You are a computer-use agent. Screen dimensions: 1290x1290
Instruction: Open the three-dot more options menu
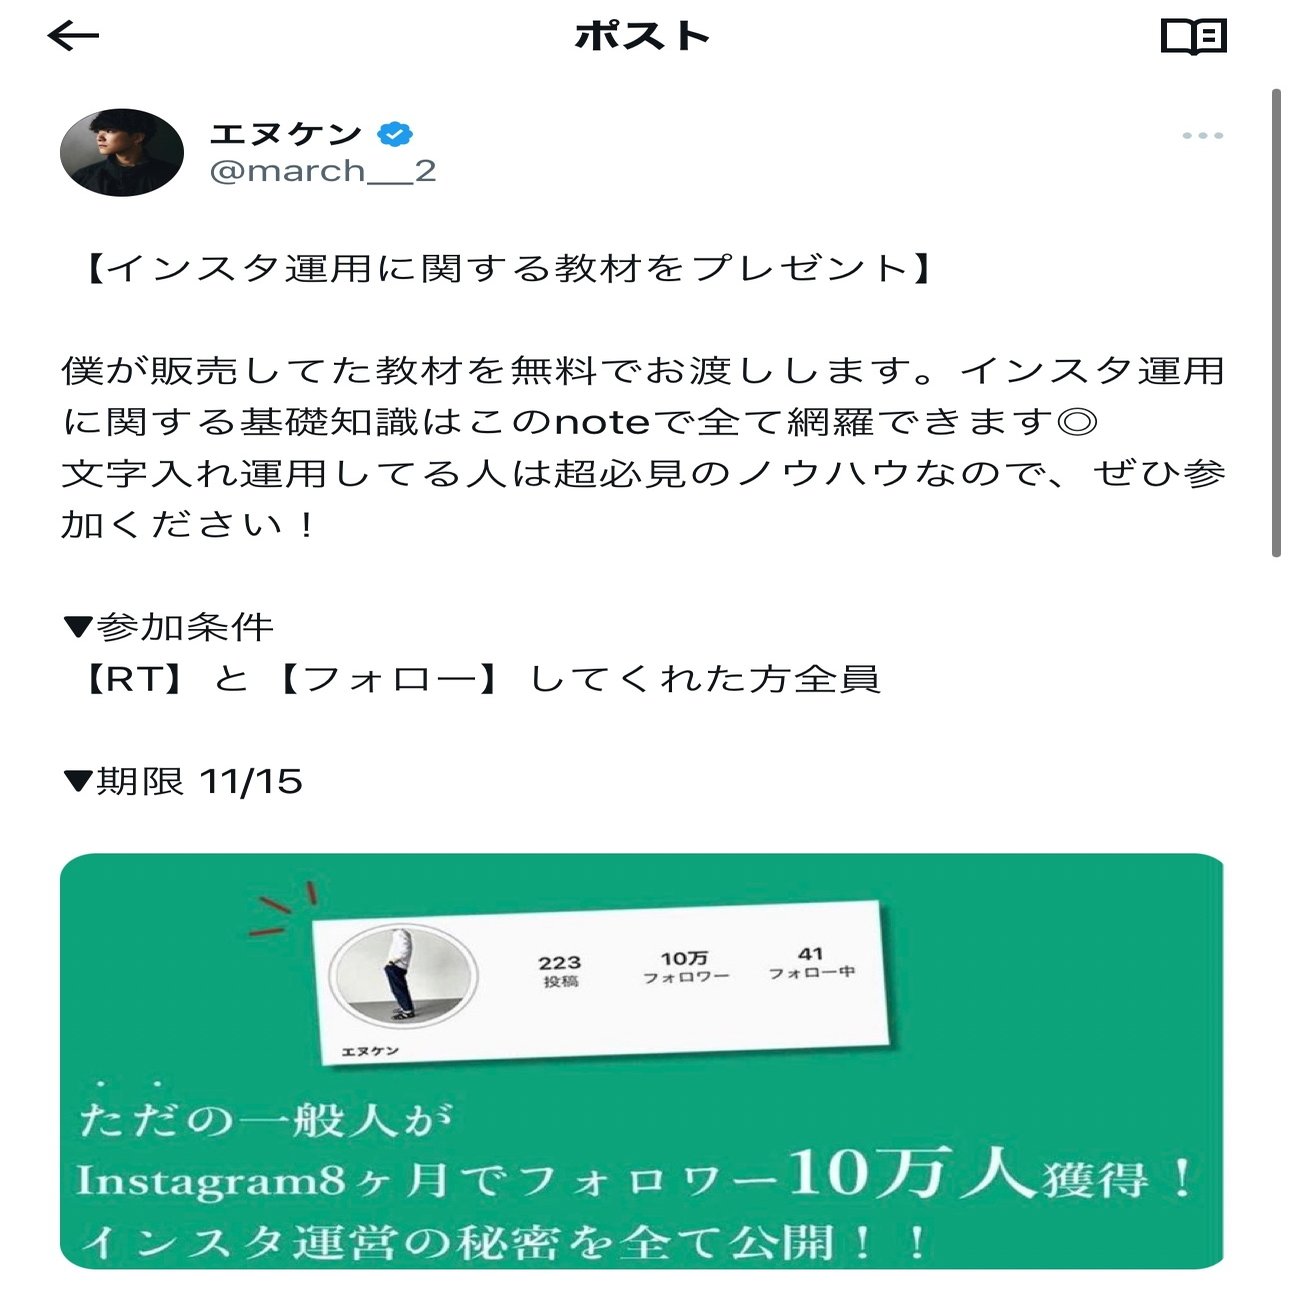click(1202, 135)
